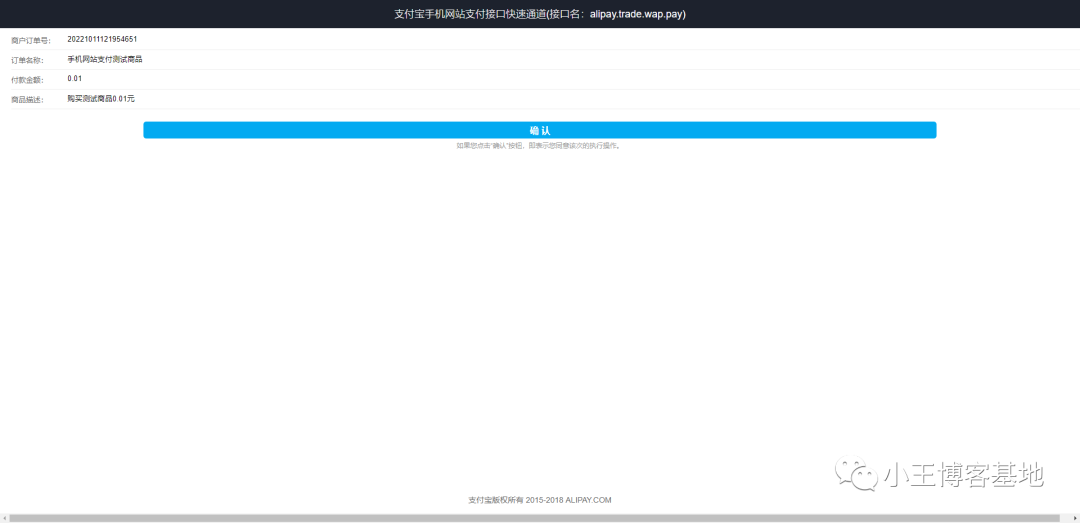The height and width of the screenshot is (523, 1080).
Task: Click the hint text below 确认 button
Action: (x=539, y=146)
